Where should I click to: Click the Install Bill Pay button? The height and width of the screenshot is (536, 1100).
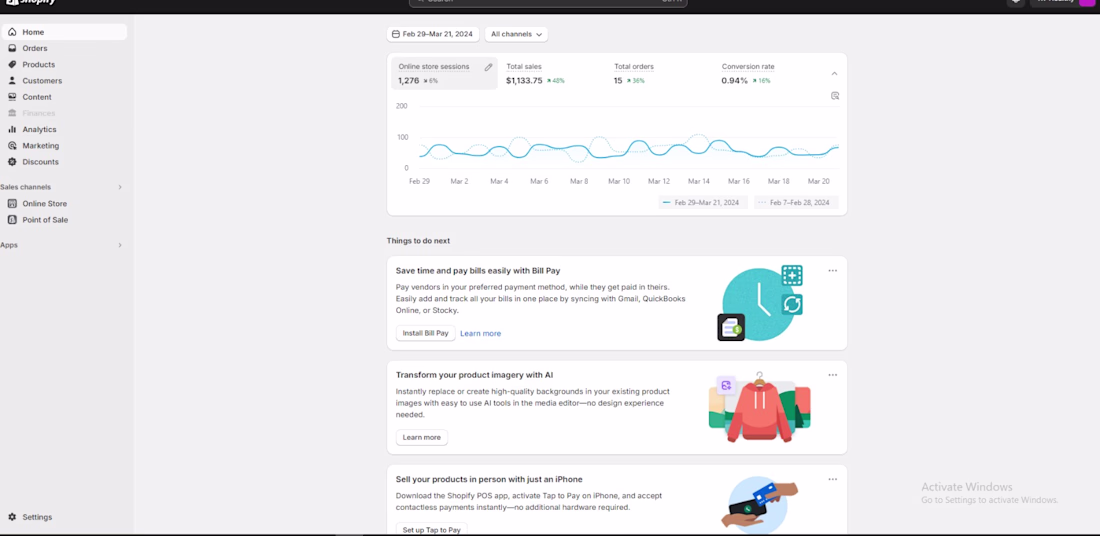coord(425,333)
